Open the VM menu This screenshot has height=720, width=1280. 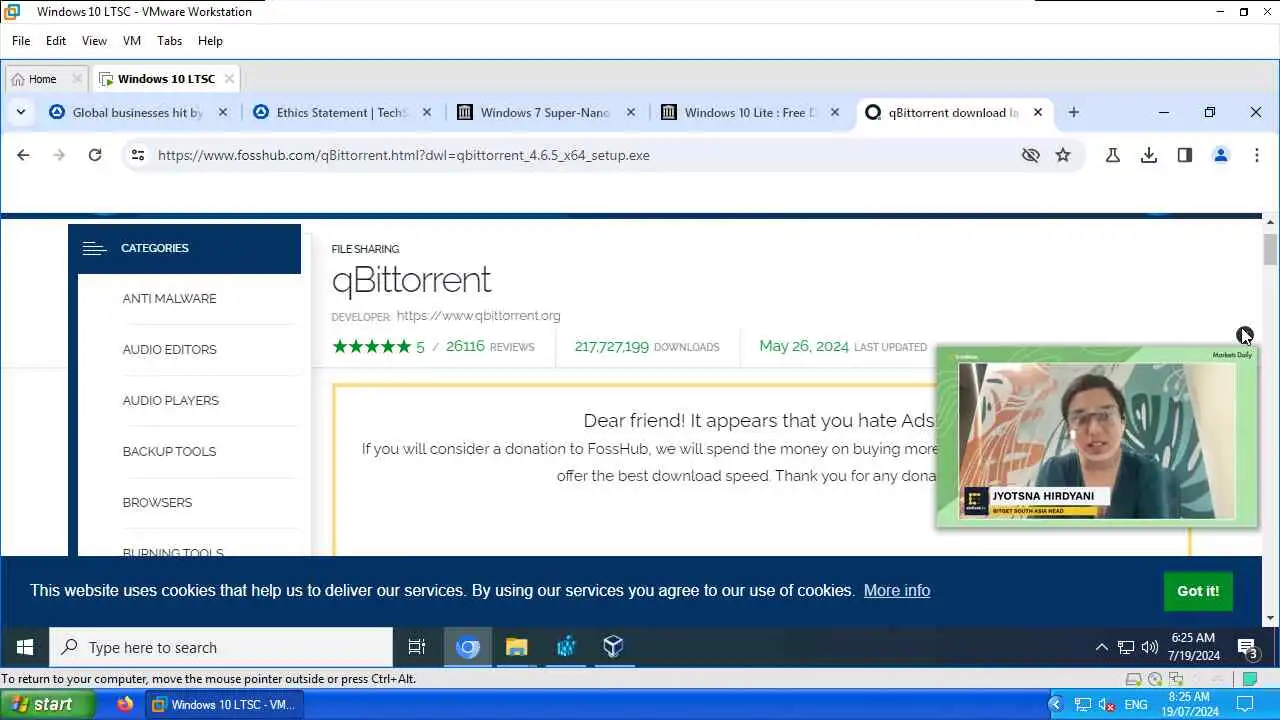(132, 41)
